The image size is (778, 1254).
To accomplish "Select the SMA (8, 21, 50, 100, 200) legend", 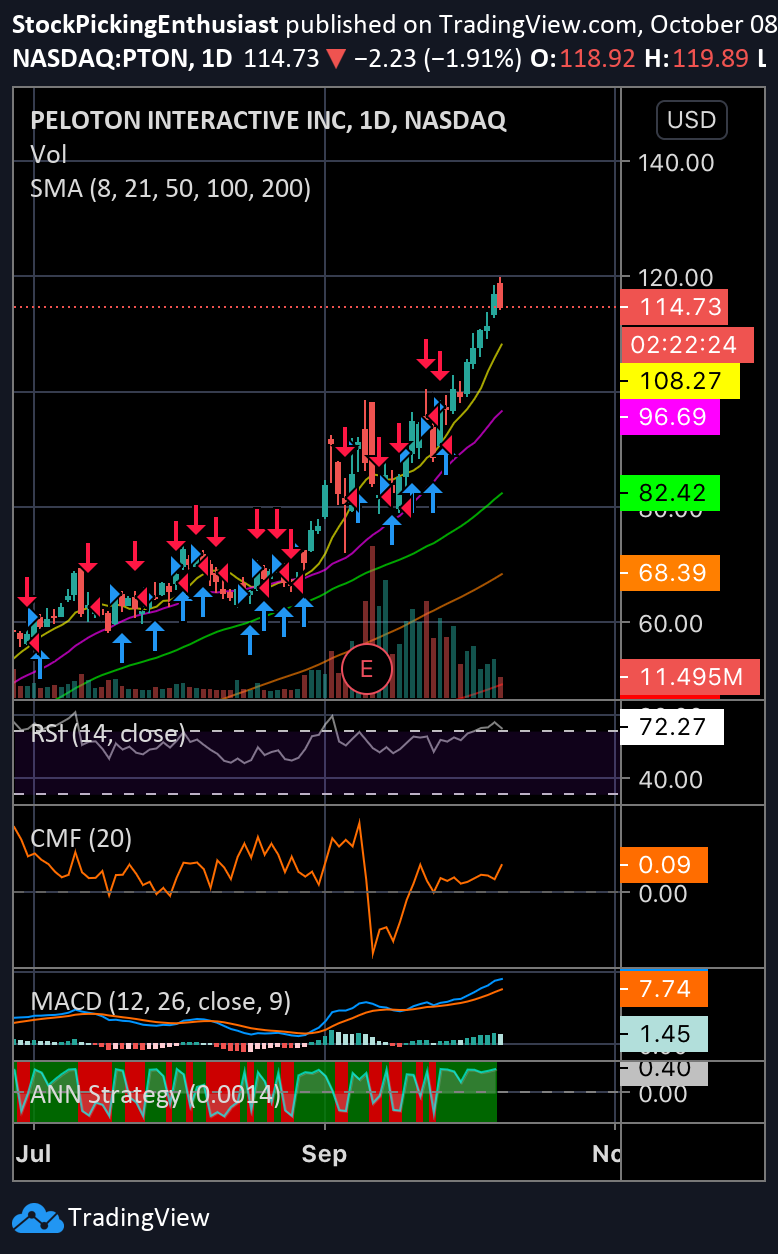I will pos(170,187).
